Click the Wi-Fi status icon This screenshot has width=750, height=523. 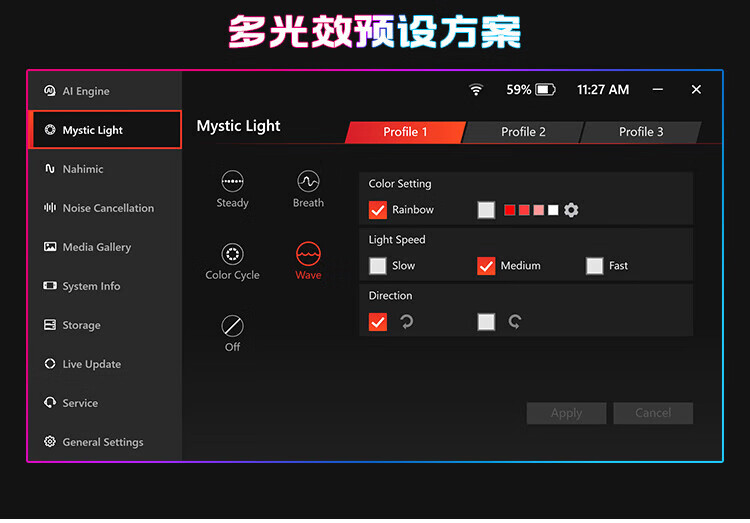(476, 89)
